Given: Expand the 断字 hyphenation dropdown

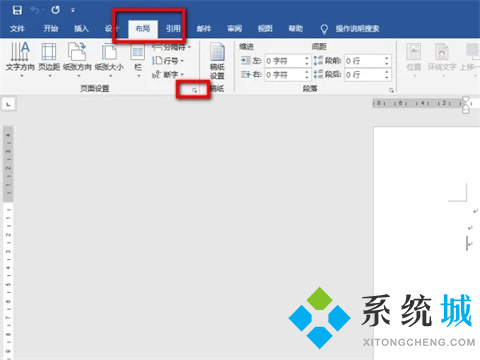Looking at the screenshot, I should (168, 74).
